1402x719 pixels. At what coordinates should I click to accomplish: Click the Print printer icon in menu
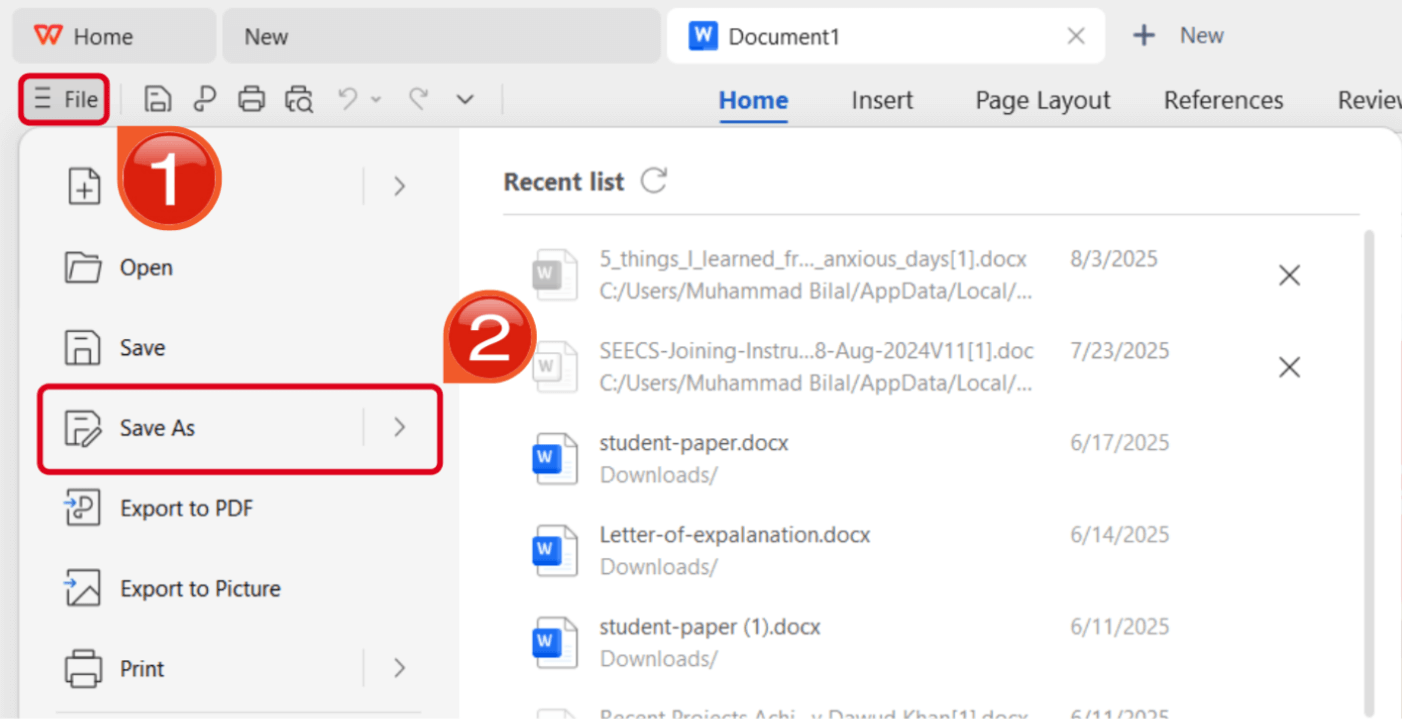click(x=83, y=668)
